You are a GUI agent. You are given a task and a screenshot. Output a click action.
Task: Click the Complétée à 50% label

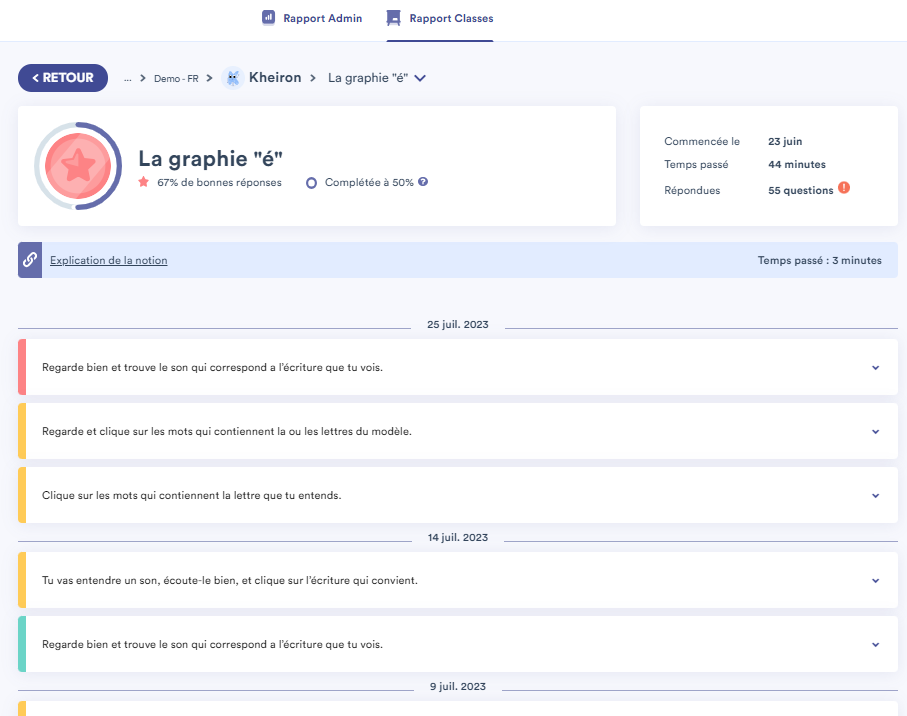(x=369, y=183)
